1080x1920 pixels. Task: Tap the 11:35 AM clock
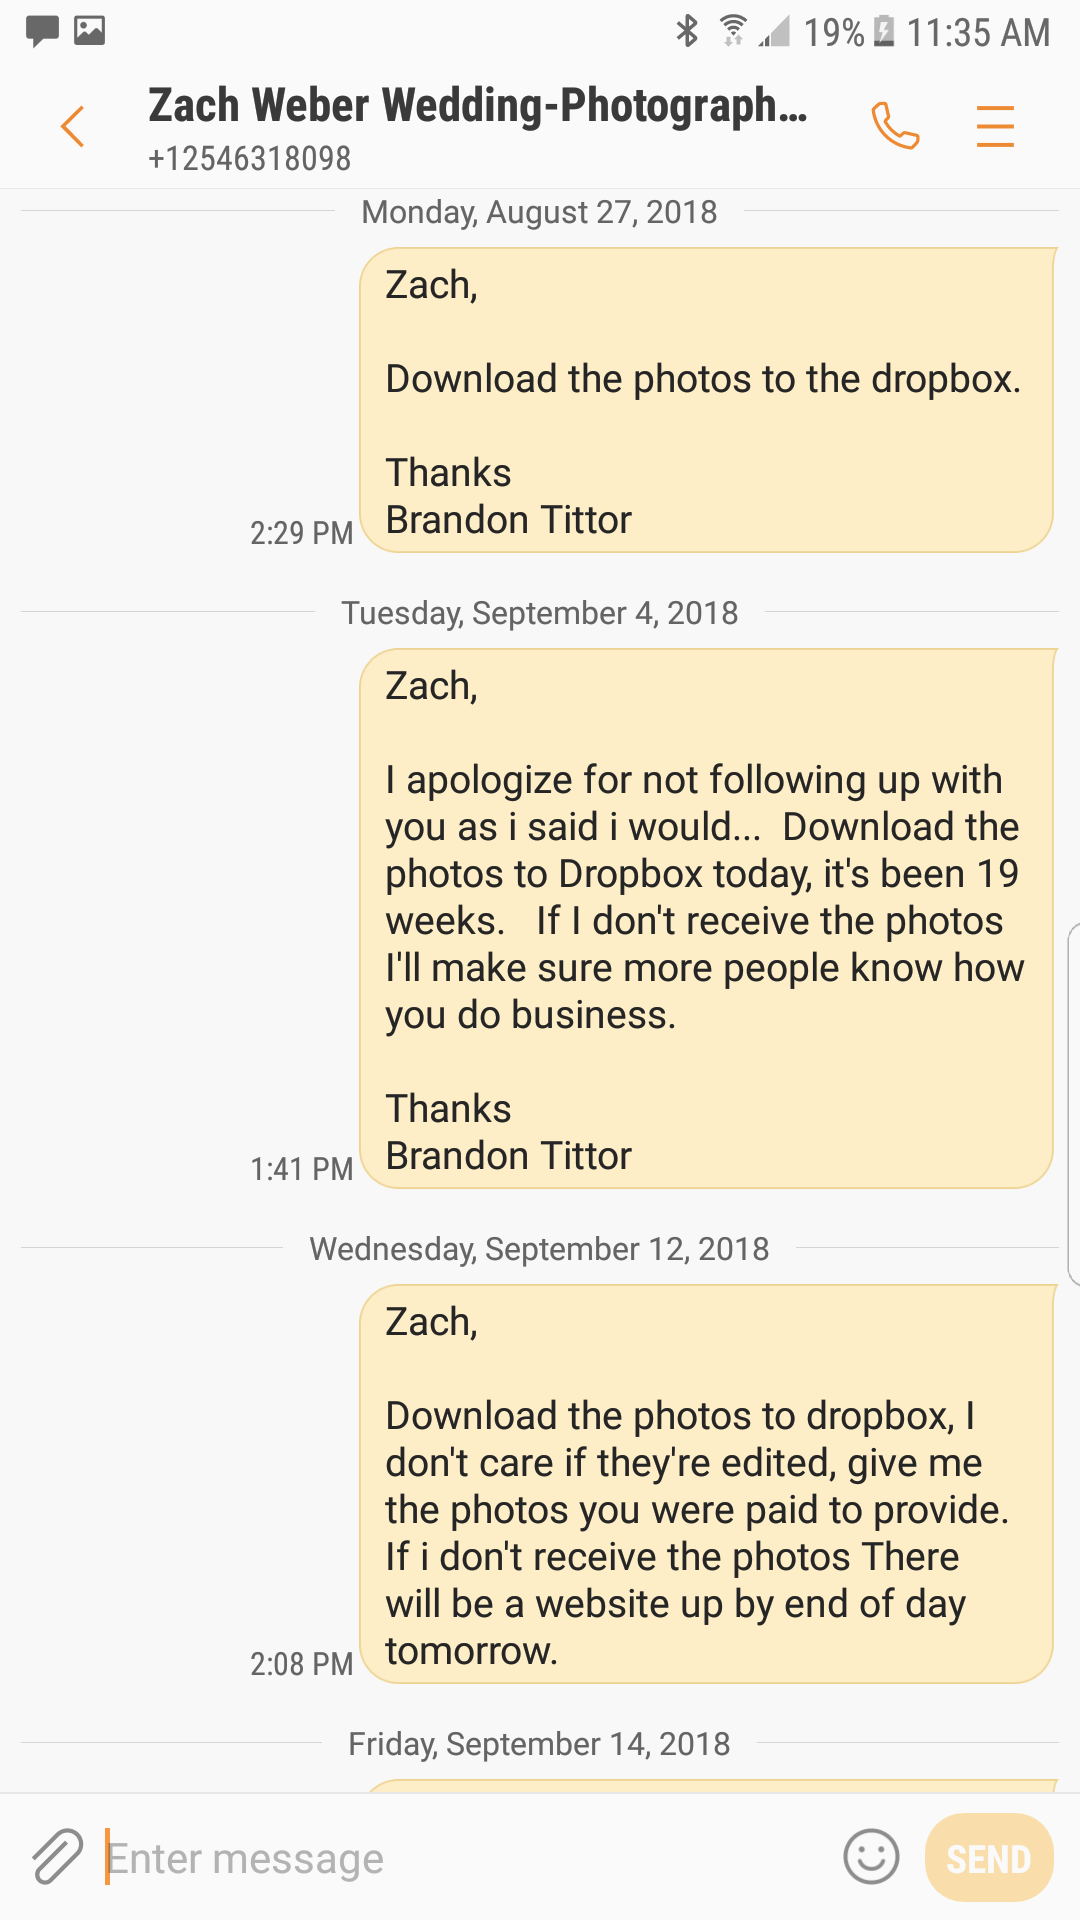[x=978, y=33]
